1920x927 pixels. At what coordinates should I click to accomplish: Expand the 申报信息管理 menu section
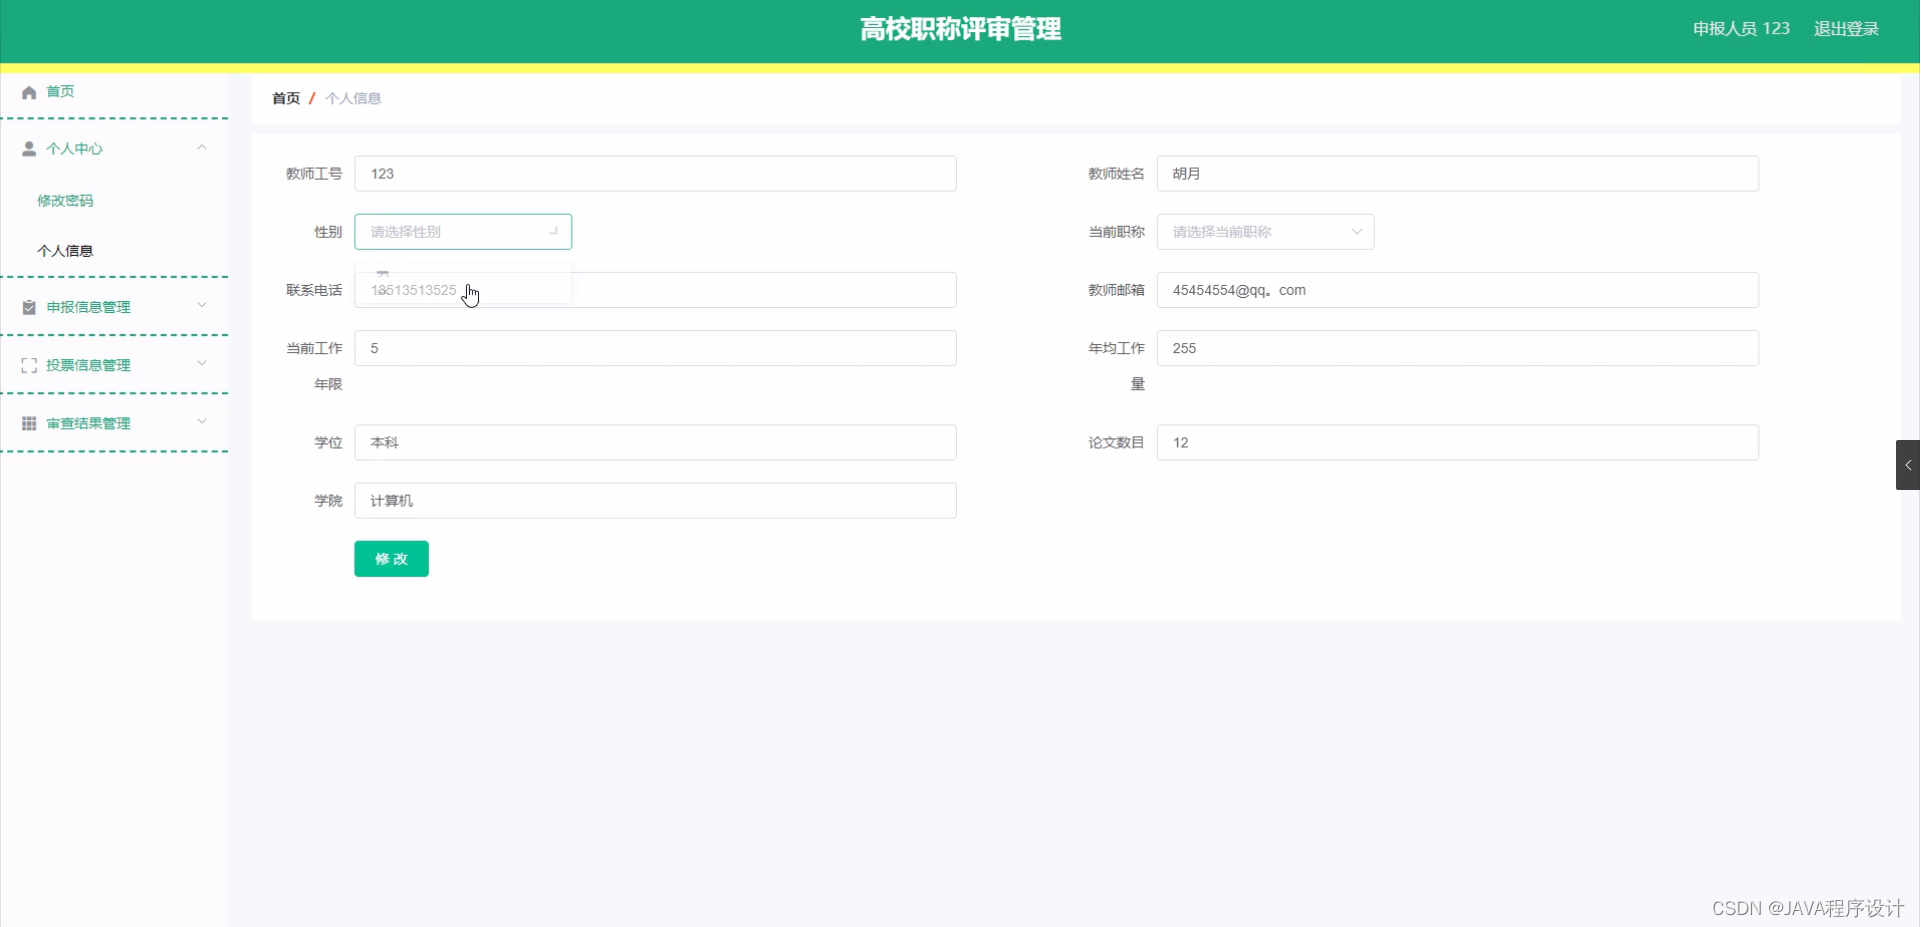point(201,306)
